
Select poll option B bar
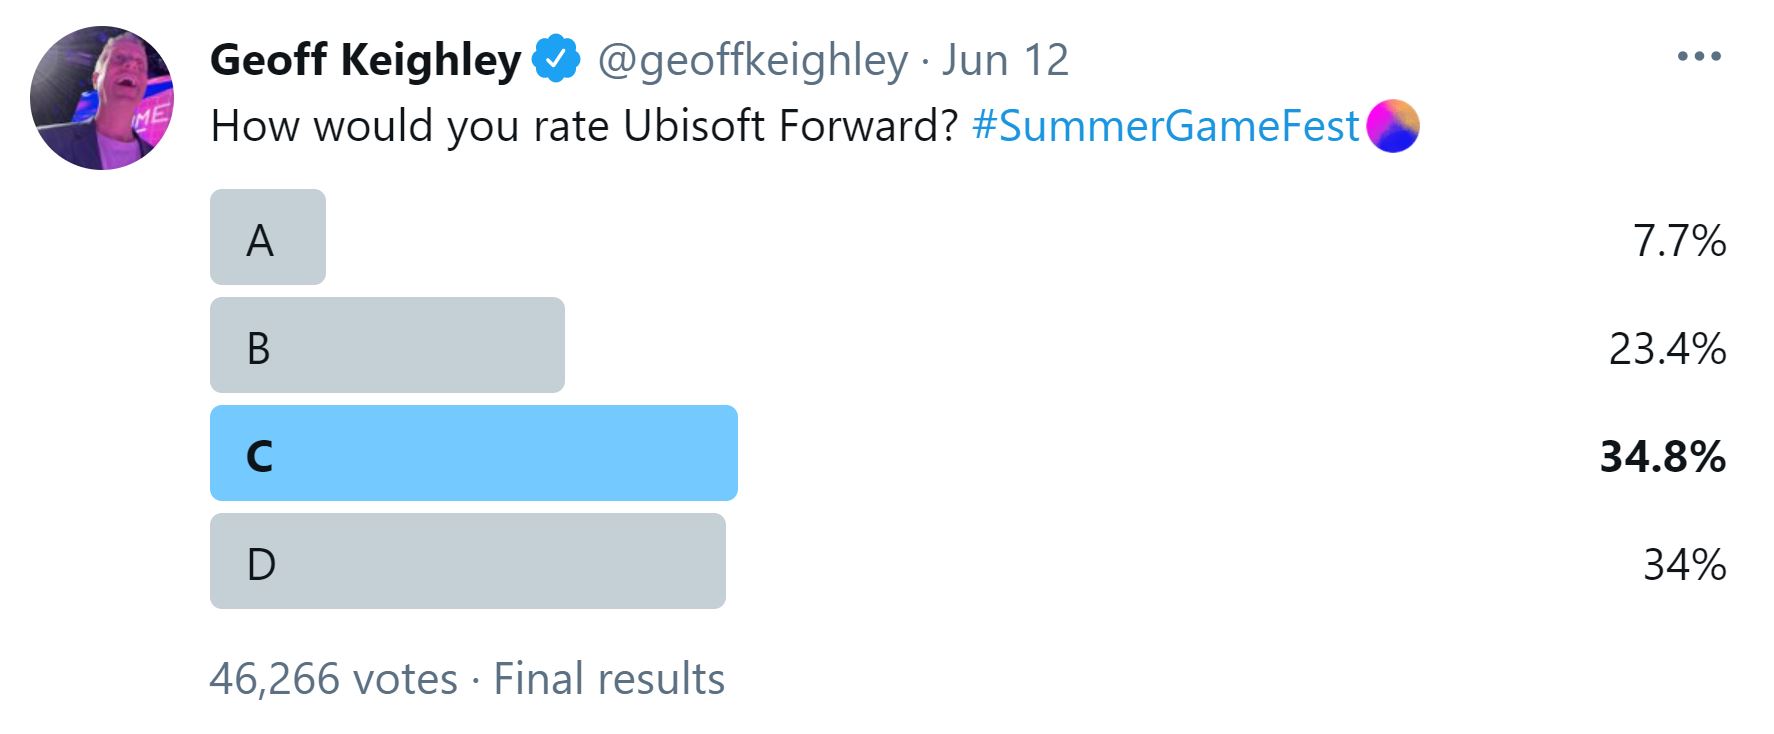(387, 345)
